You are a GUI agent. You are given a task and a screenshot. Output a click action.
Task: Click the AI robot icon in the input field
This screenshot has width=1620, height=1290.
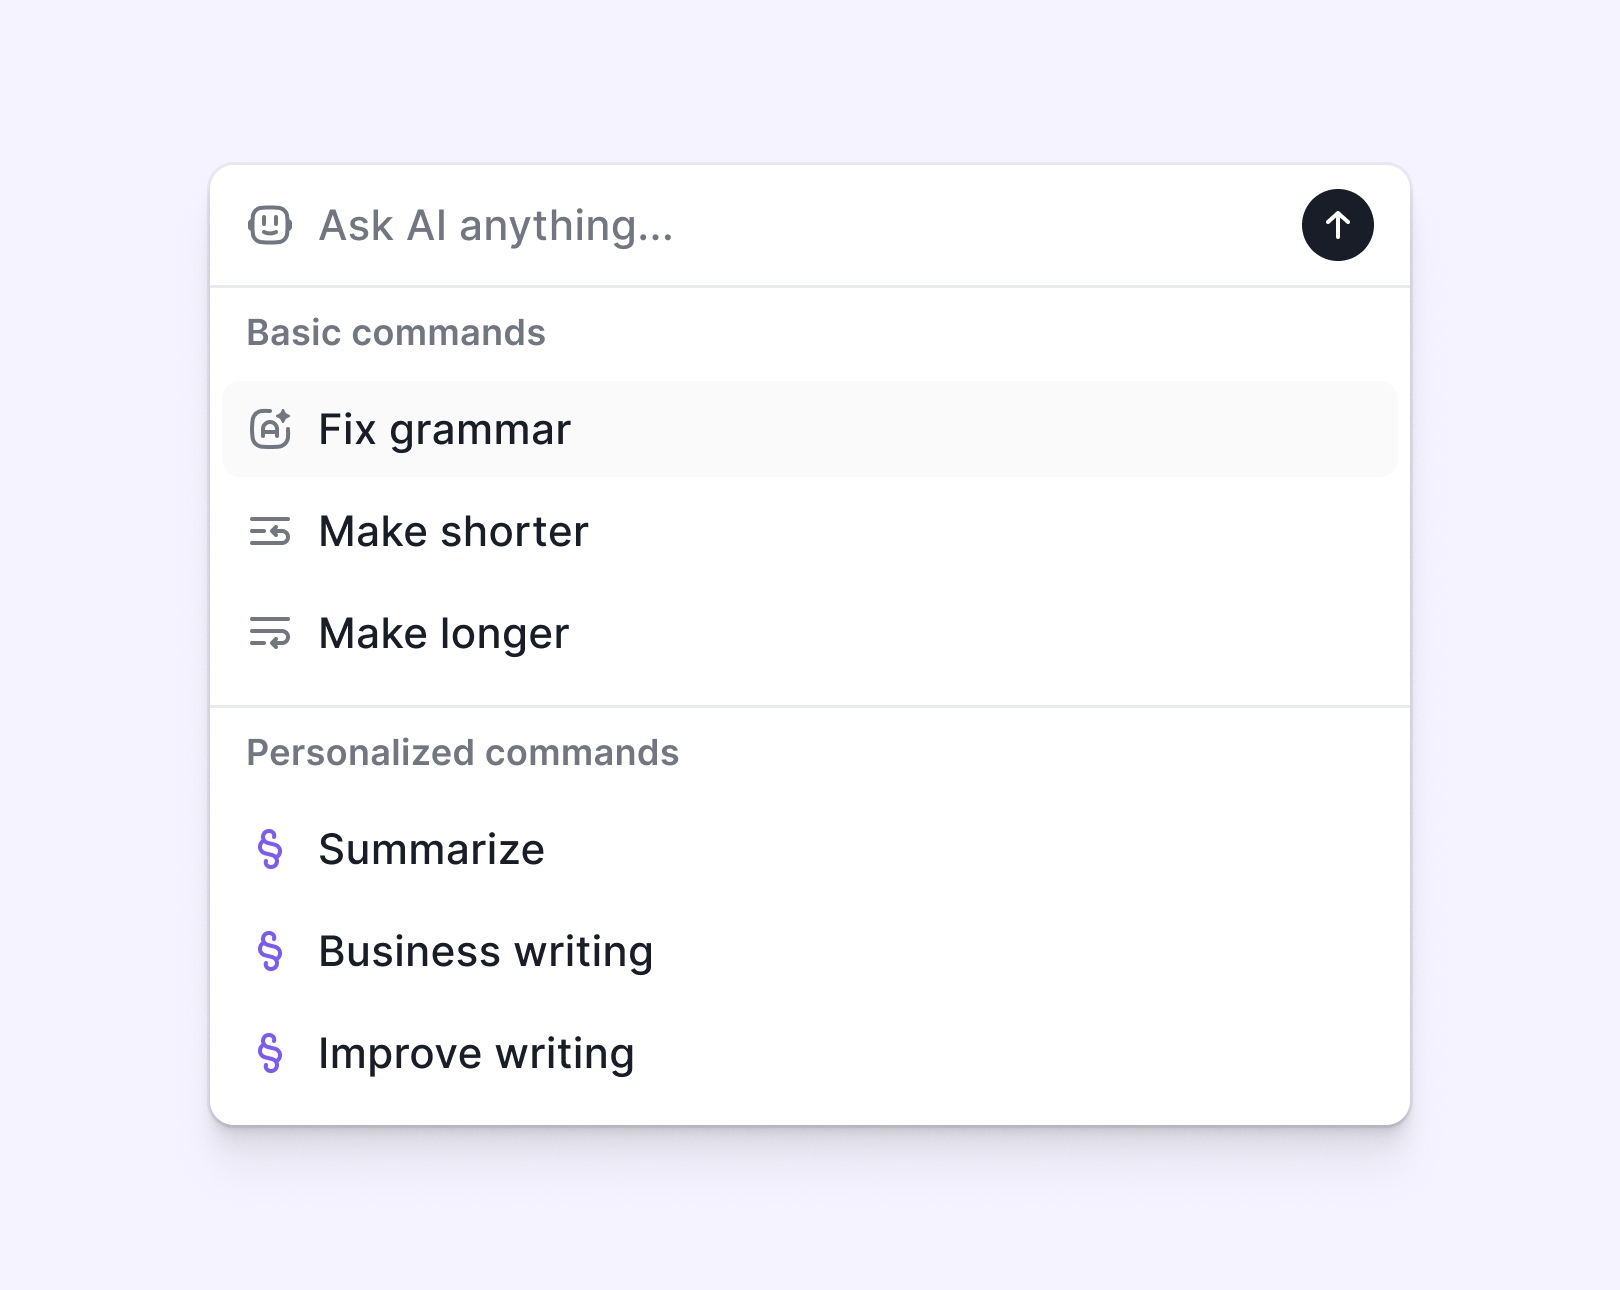click(268, 225)
